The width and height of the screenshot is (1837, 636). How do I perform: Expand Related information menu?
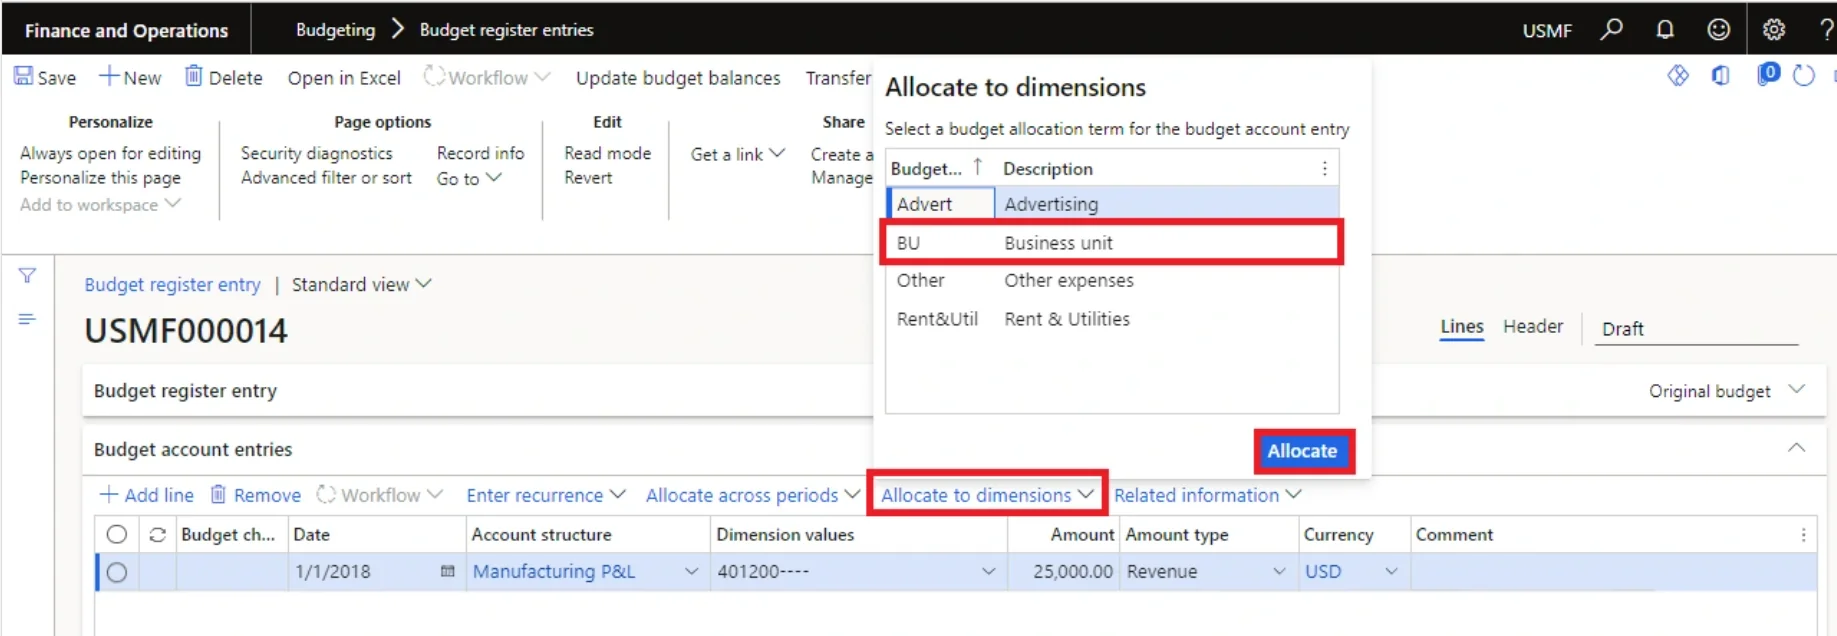[x=1208, y=495]
